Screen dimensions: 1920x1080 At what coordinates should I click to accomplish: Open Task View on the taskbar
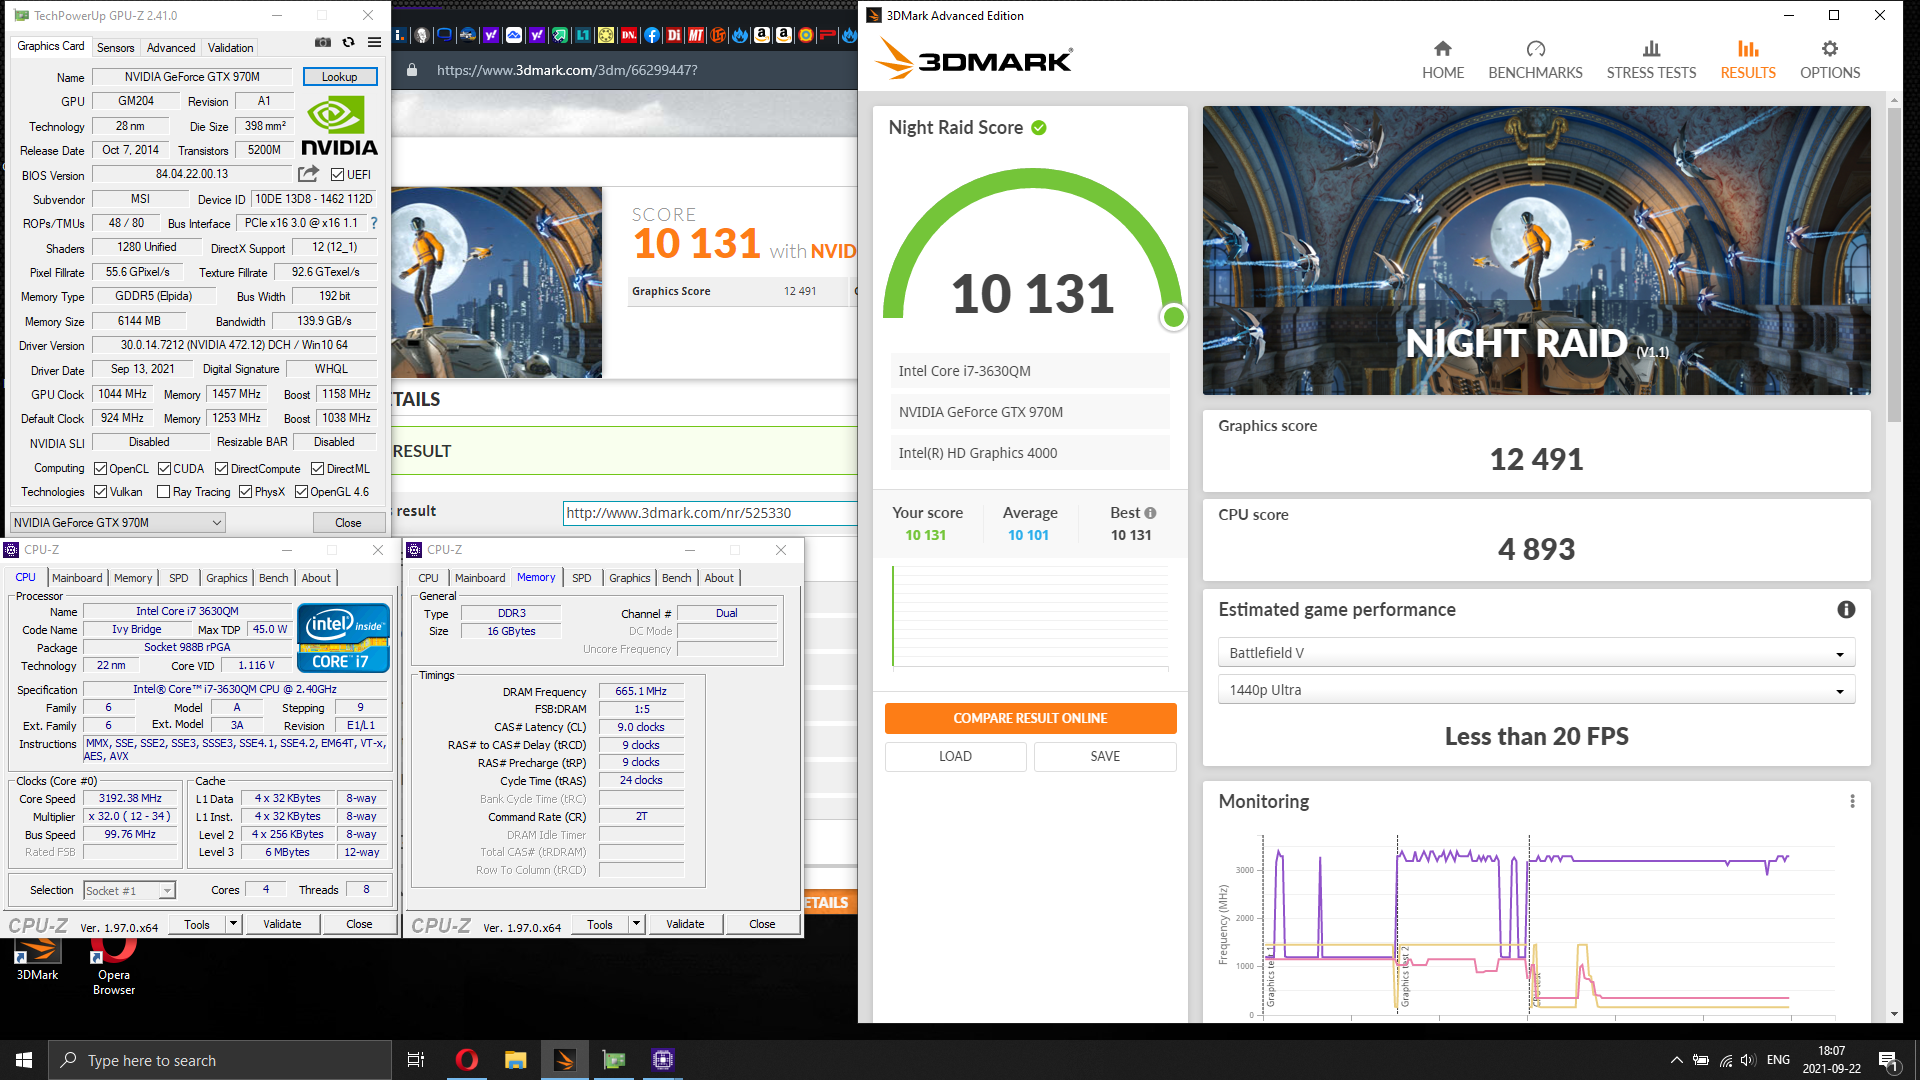[416, 1060]
